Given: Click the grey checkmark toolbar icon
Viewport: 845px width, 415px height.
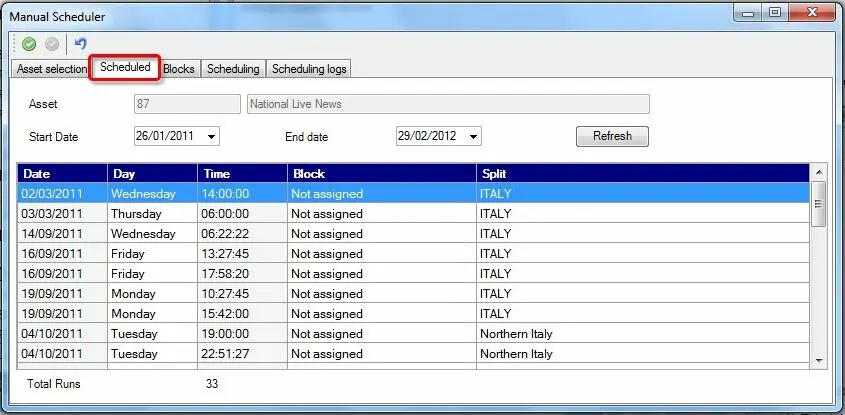Looking at the screenshot, I should (52, 44).
